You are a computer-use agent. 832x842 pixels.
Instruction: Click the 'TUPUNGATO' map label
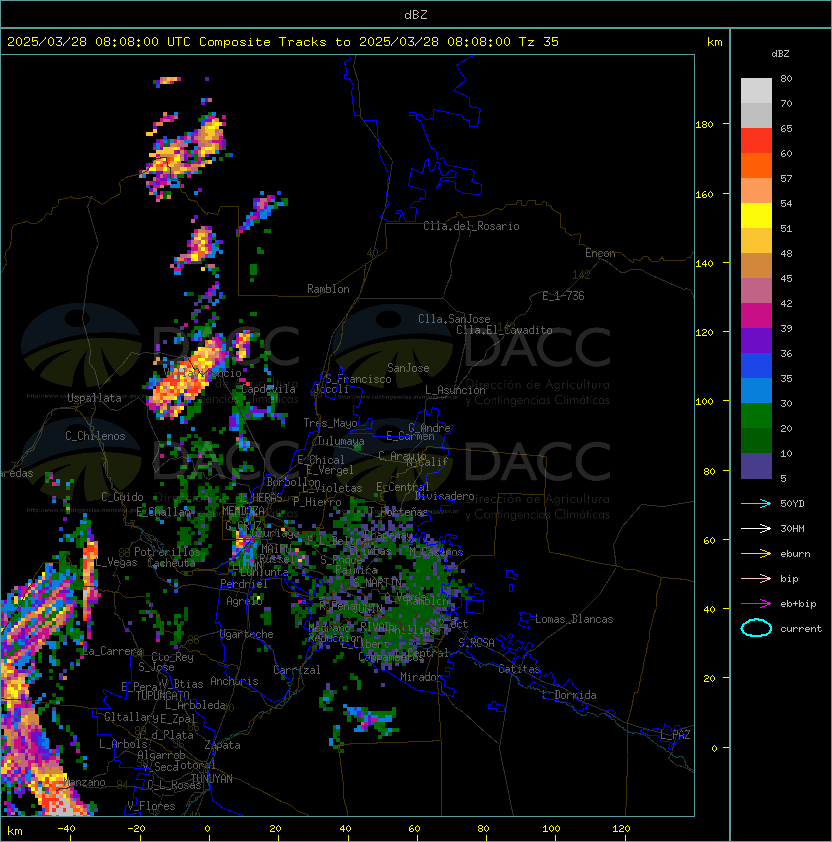point(162,696)
